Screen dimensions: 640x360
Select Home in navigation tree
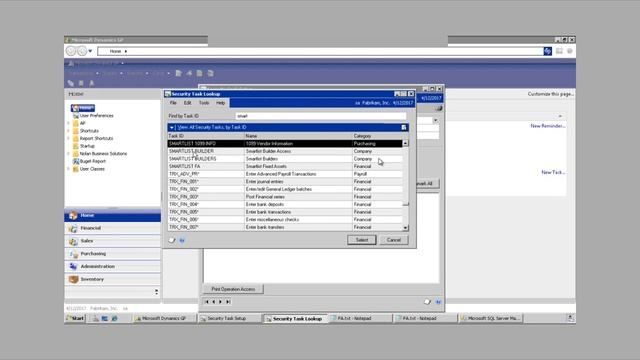coord(83,108)
